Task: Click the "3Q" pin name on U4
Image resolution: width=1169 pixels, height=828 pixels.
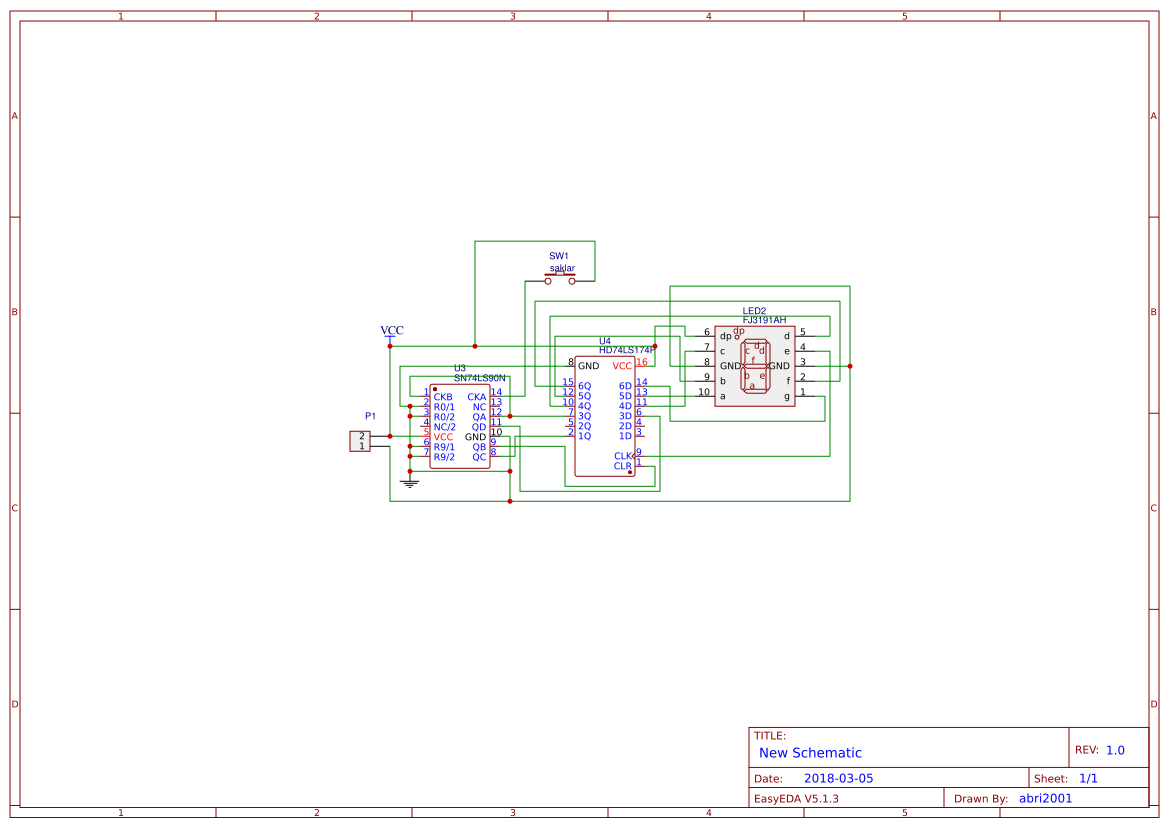Action: click(x=584, y=416)
